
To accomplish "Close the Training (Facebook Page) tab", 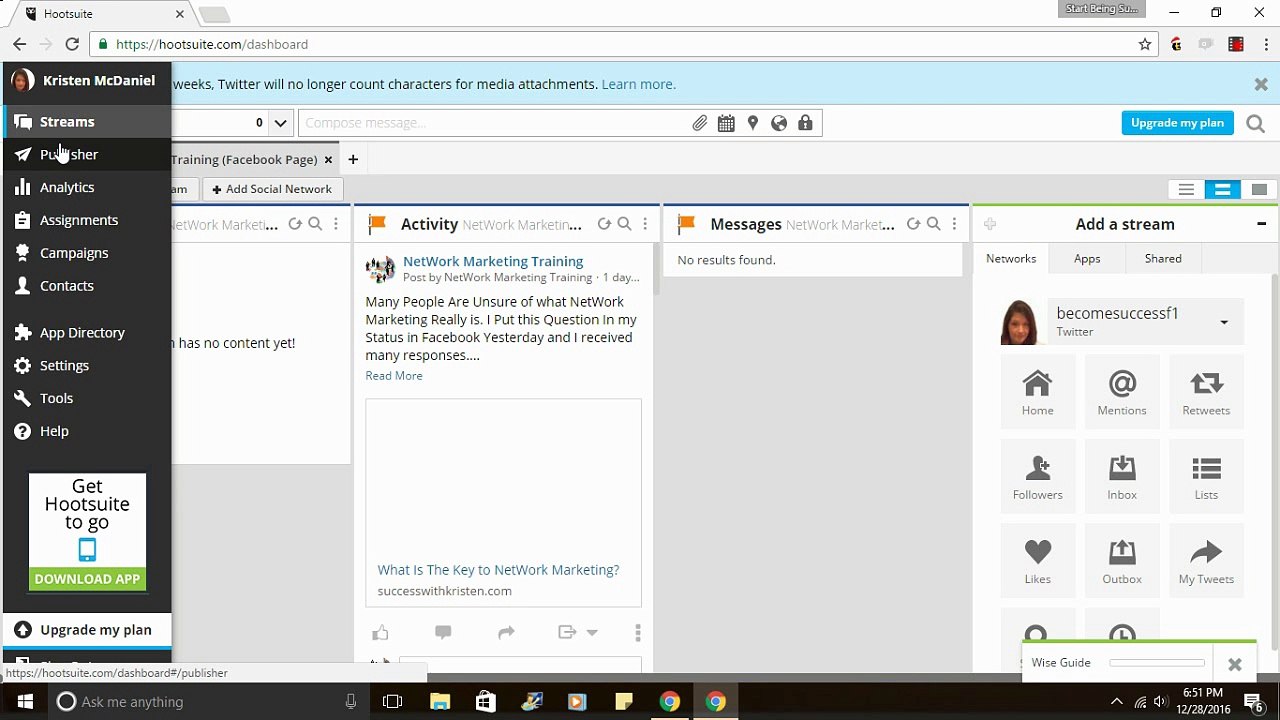I will pos(328,160).
